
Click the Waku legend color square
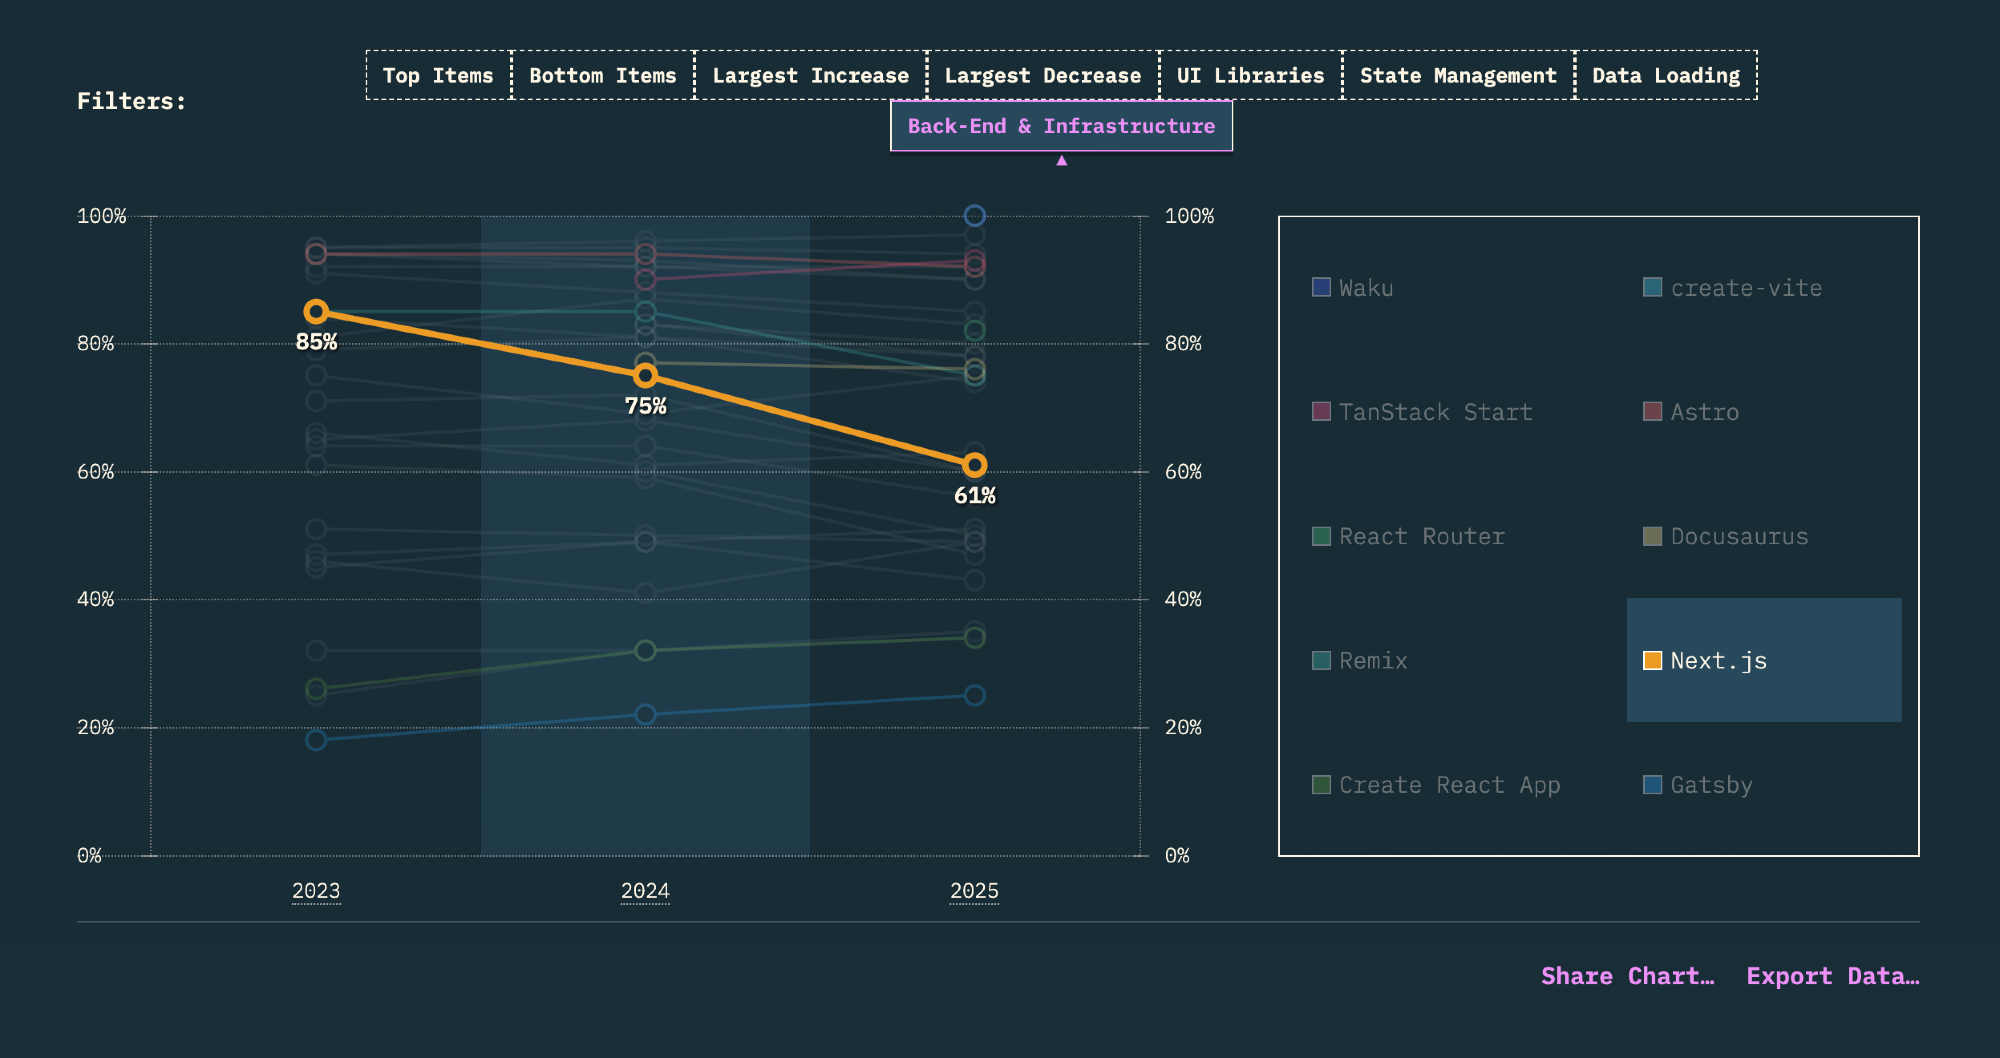tap(1321, 288)
